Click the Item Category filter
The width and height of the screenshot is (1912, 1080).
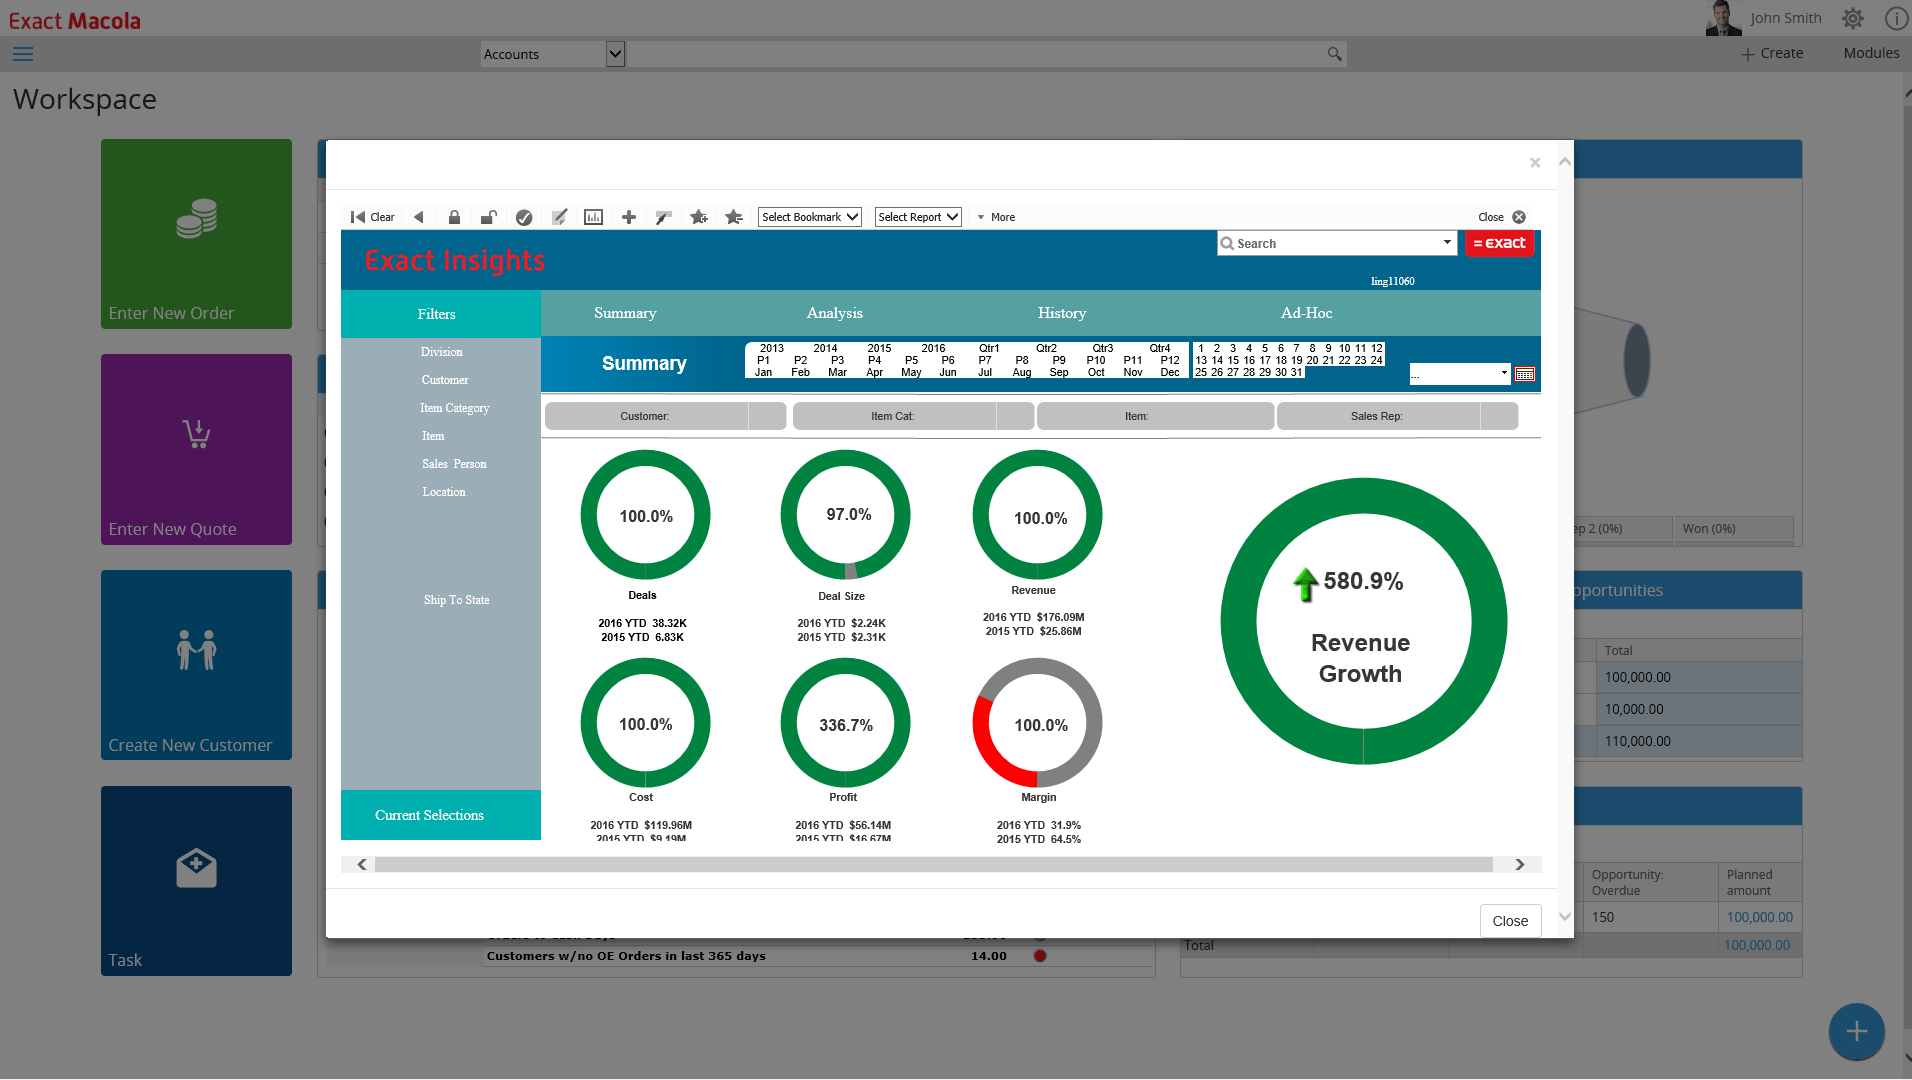(455, 408)
